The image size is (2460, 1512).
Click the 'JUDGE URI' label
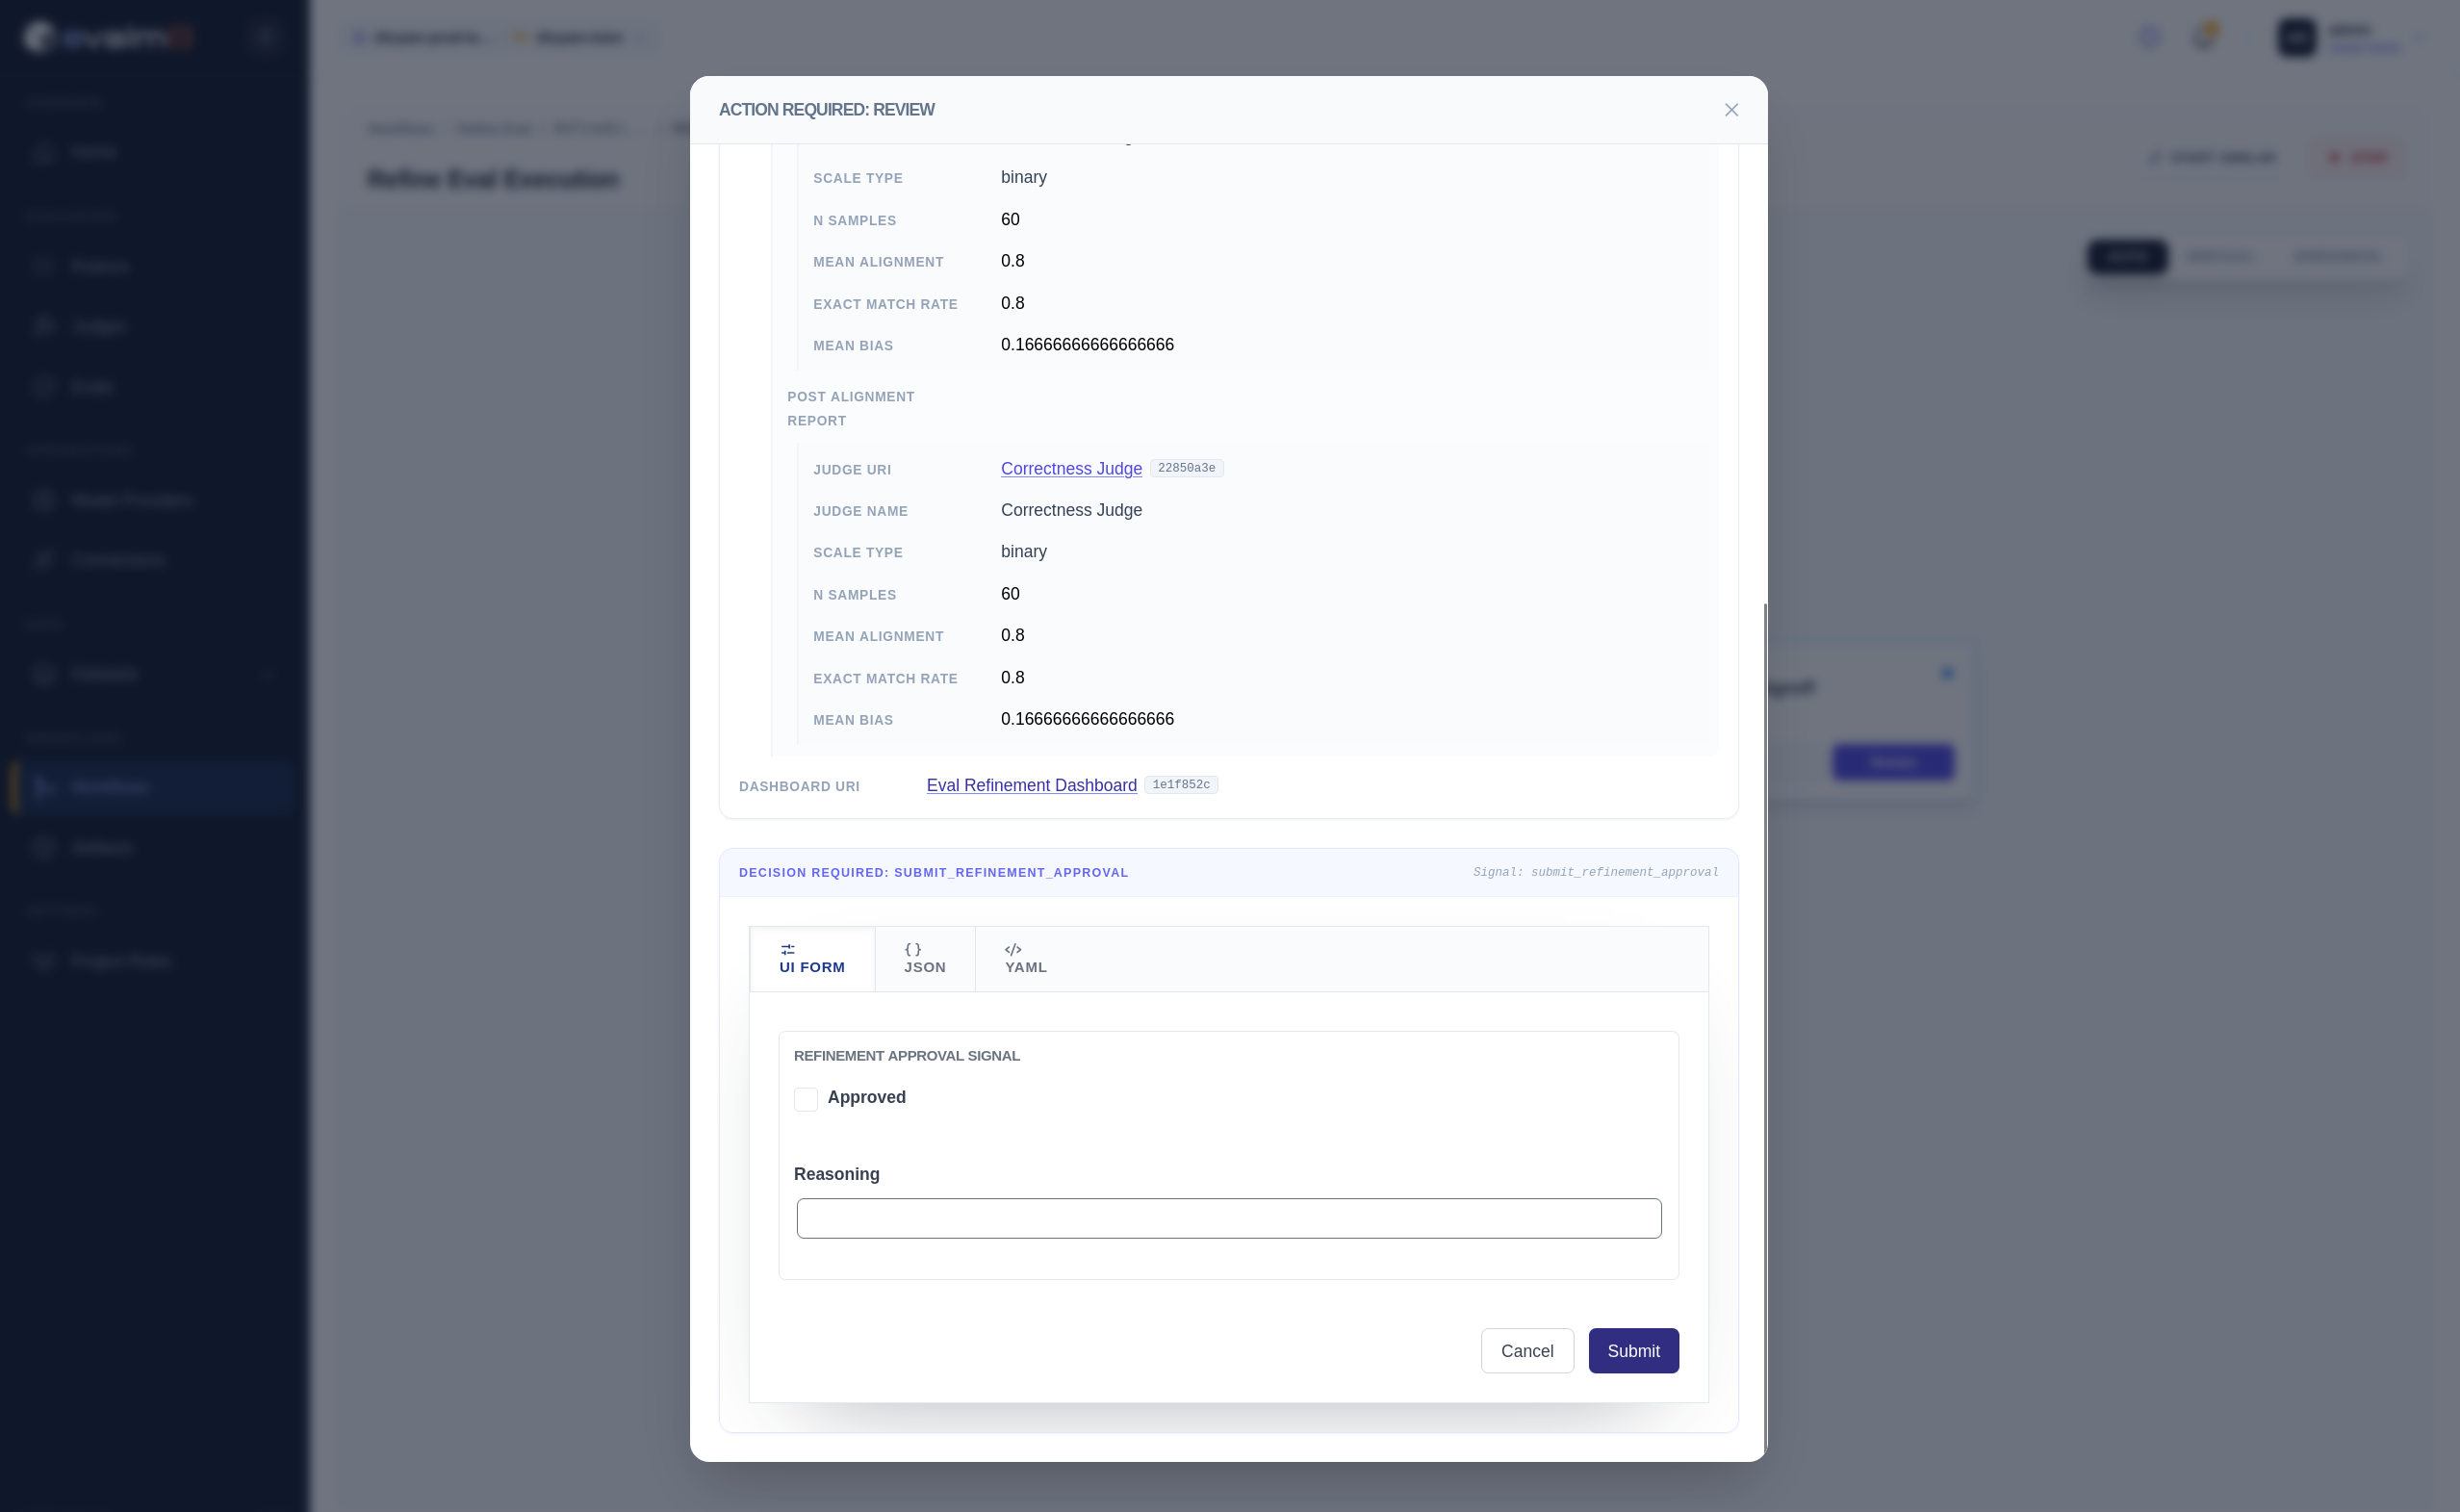click(x=851, y=470)
